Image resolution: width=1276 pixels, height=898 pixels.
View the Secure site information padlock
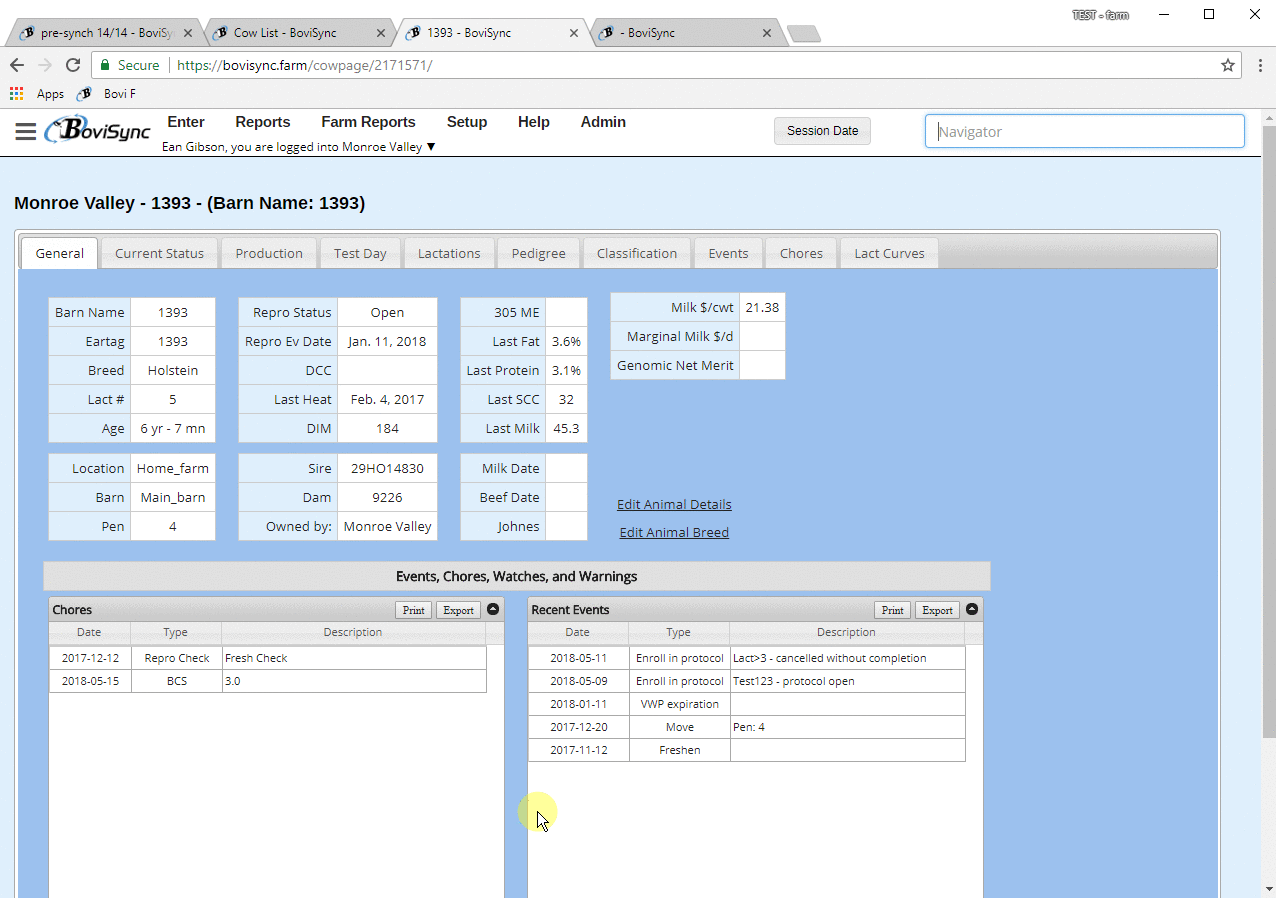coord(104,65)
